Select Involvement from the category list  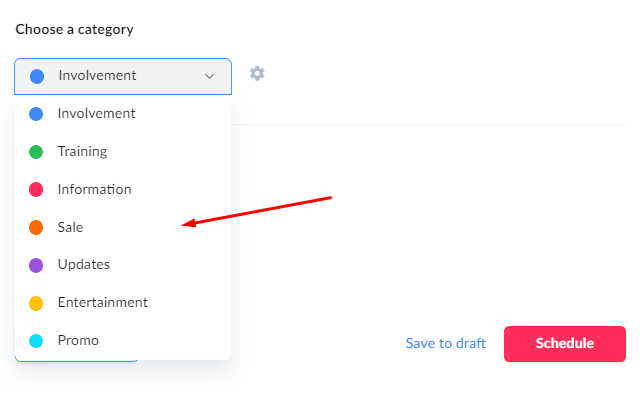tap(123, 114)
